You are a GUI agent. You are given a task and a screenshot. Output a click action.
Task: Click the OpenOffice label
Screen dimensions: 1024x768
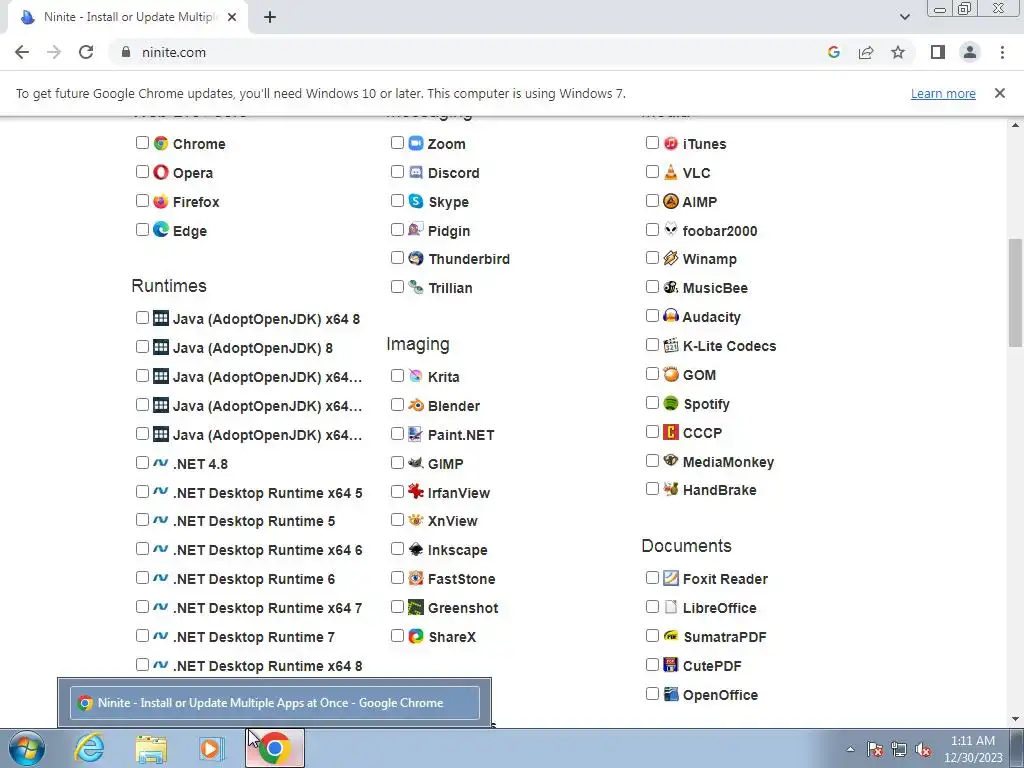(x=720, y=695)
